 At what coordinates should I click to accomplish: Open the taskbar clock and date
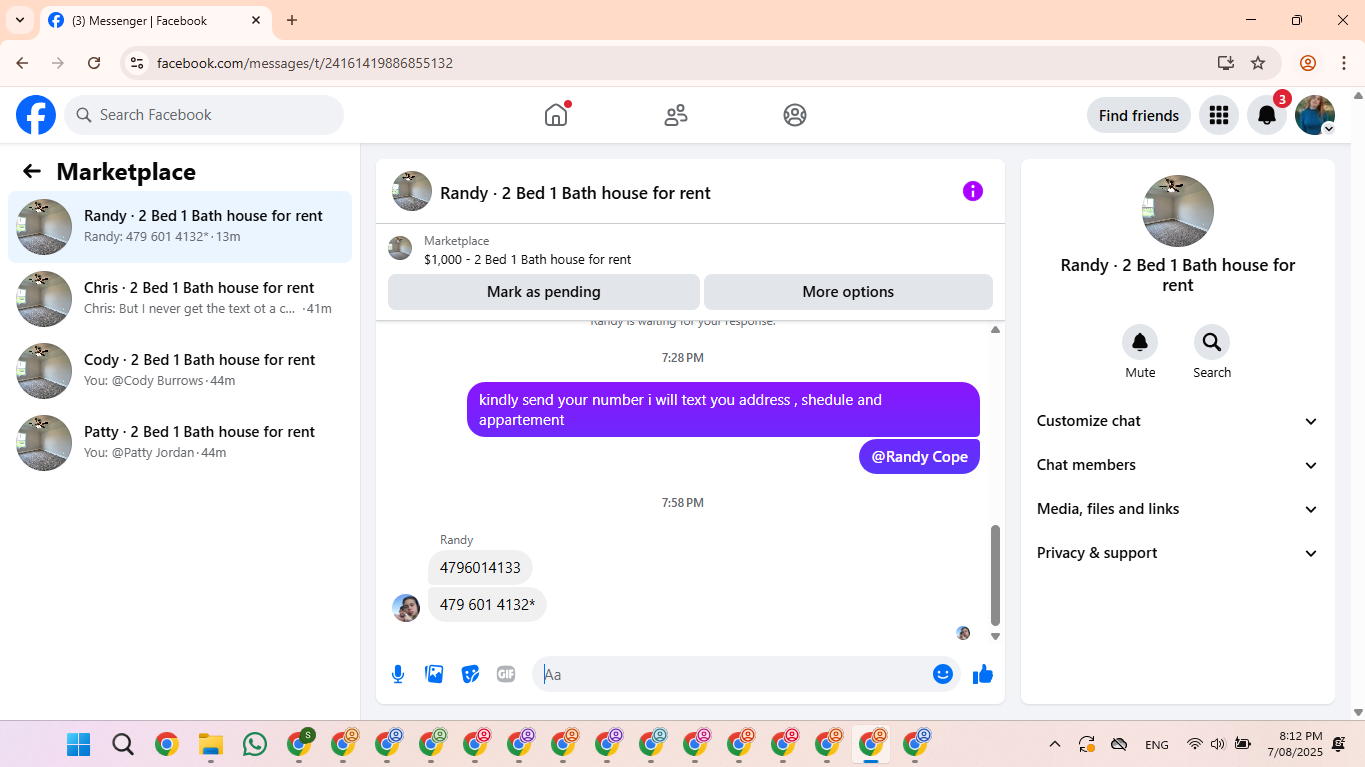(1294, 744)
